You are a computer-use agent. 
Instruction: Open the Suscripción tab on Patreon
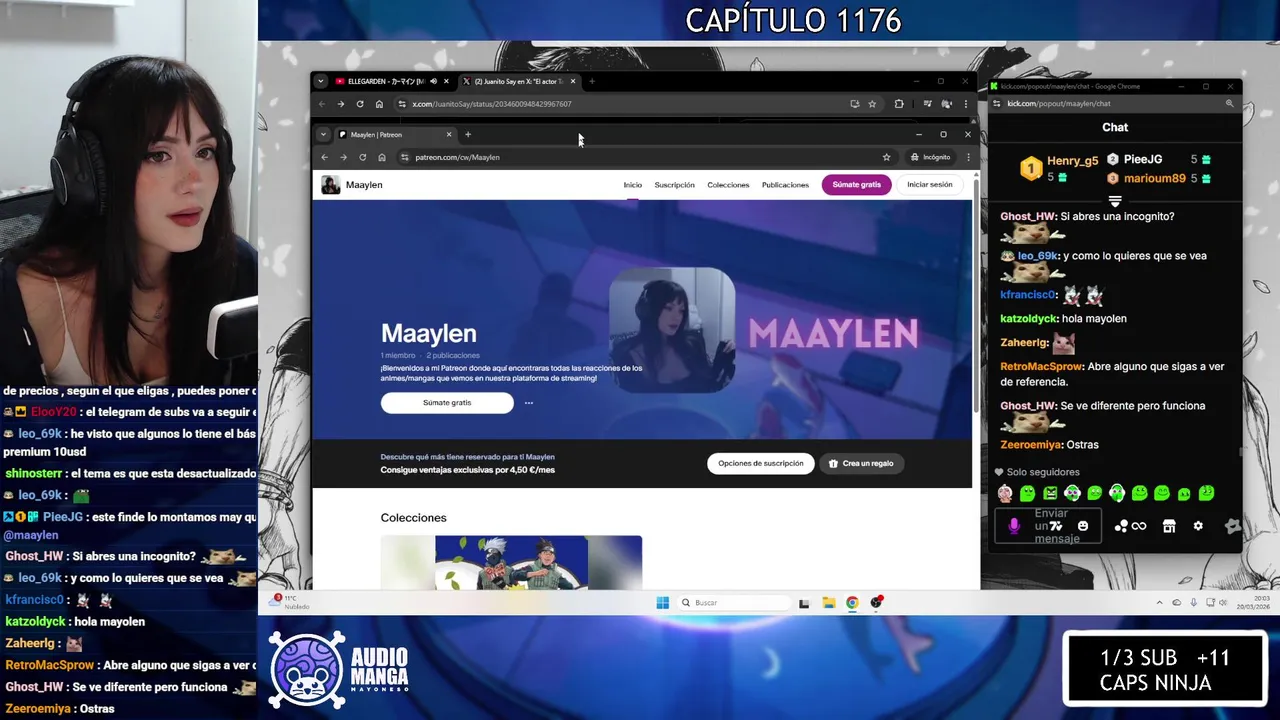point(675,185)
